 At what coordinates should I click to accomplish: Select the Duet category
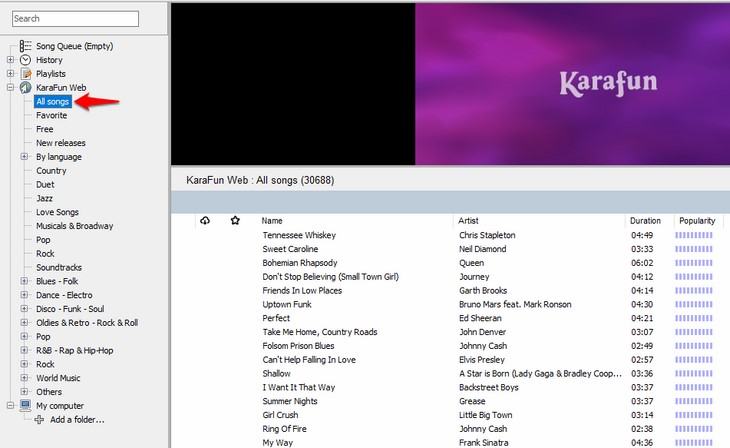(45, 184)
